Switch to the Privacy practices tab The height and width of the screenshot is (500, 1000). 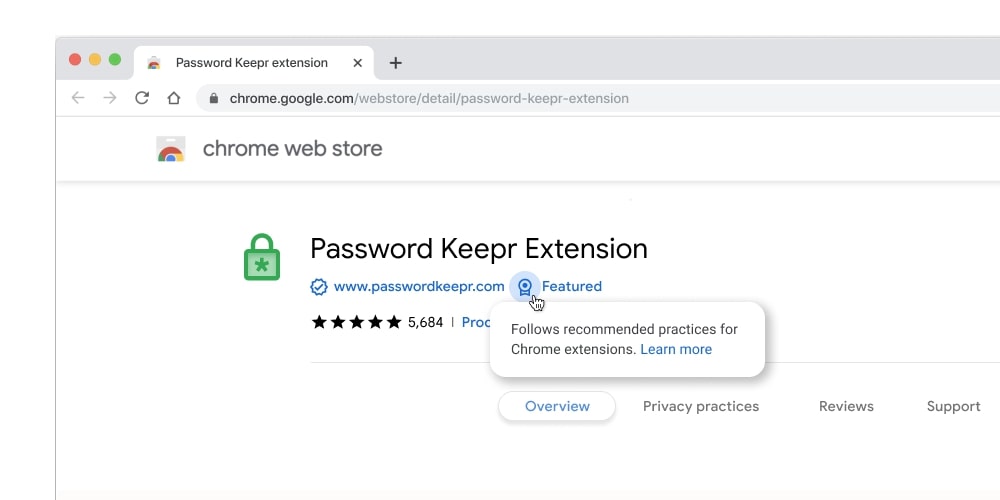click(700, 406)
